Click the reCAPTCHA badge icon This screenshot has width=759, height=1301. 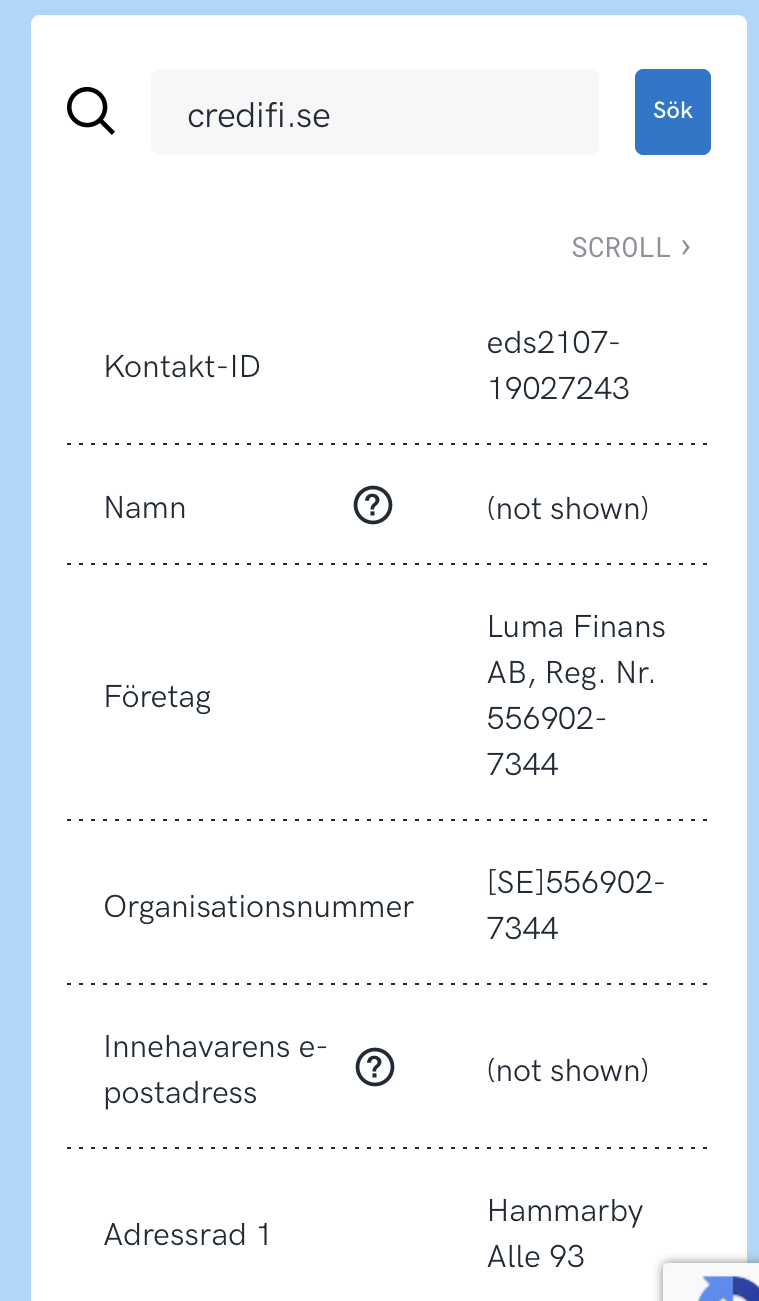point(728,1286)
